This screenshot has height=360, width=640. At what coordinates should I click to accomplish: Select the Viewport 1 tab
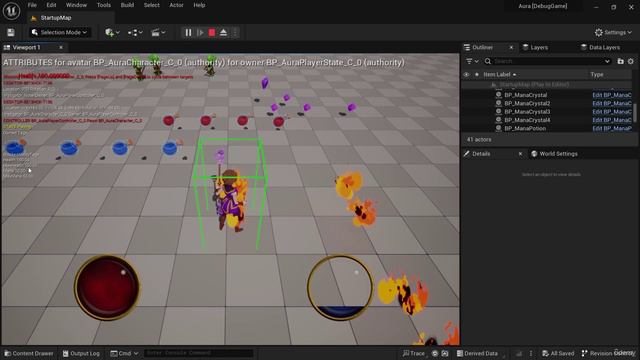[27, 48]
